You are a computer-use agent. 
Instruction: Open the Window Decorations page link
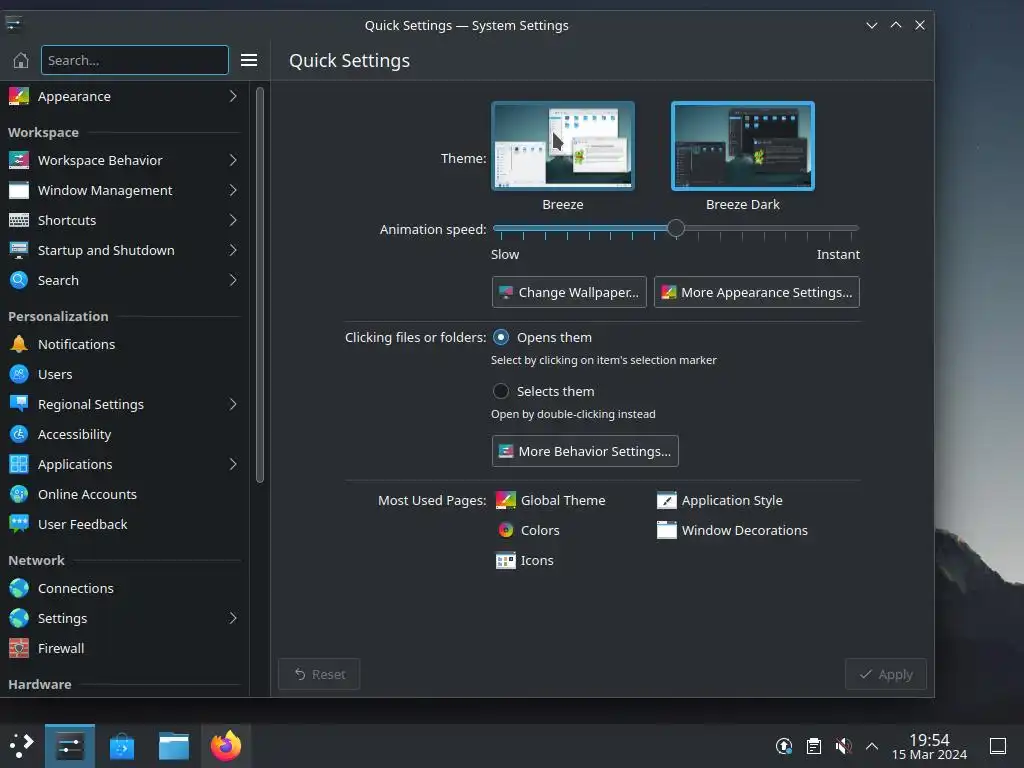[732, 530]
